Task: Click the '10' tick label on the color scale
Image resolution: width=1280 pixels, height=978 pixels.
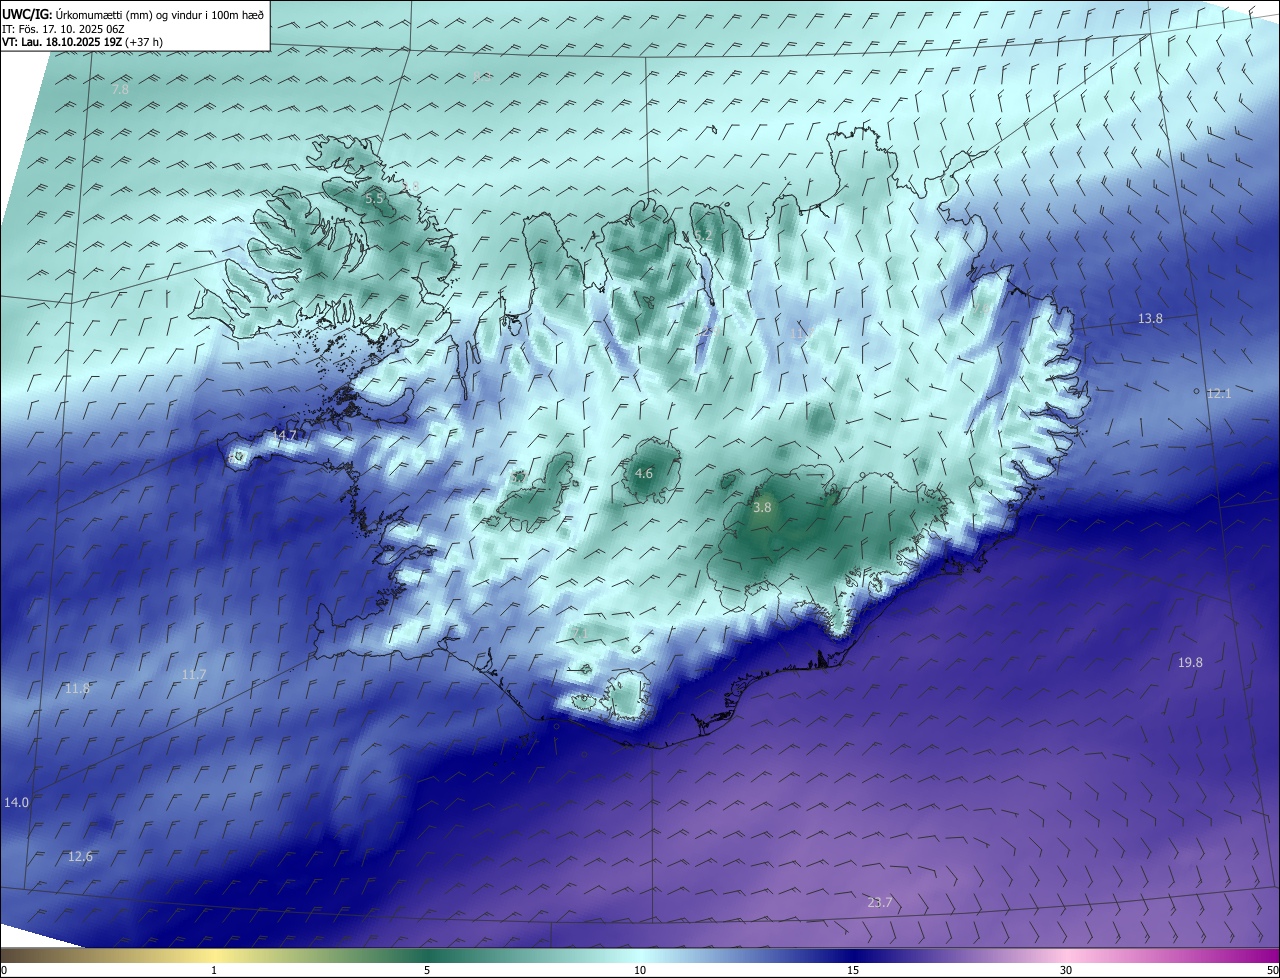Action: [640, 970]
